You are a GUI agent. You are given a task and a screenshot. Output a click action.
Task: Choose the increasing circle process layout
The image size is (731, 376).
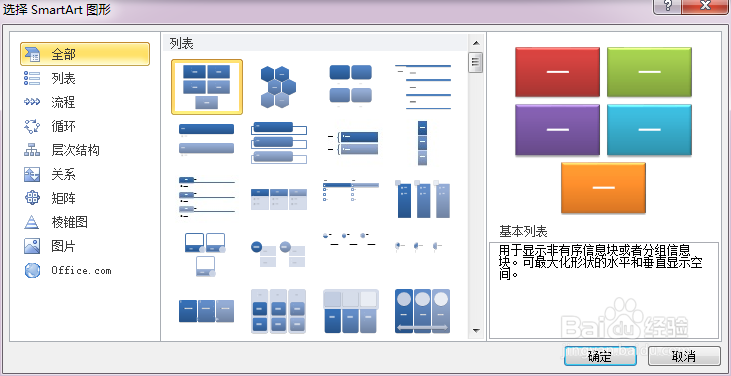(350, 239)
